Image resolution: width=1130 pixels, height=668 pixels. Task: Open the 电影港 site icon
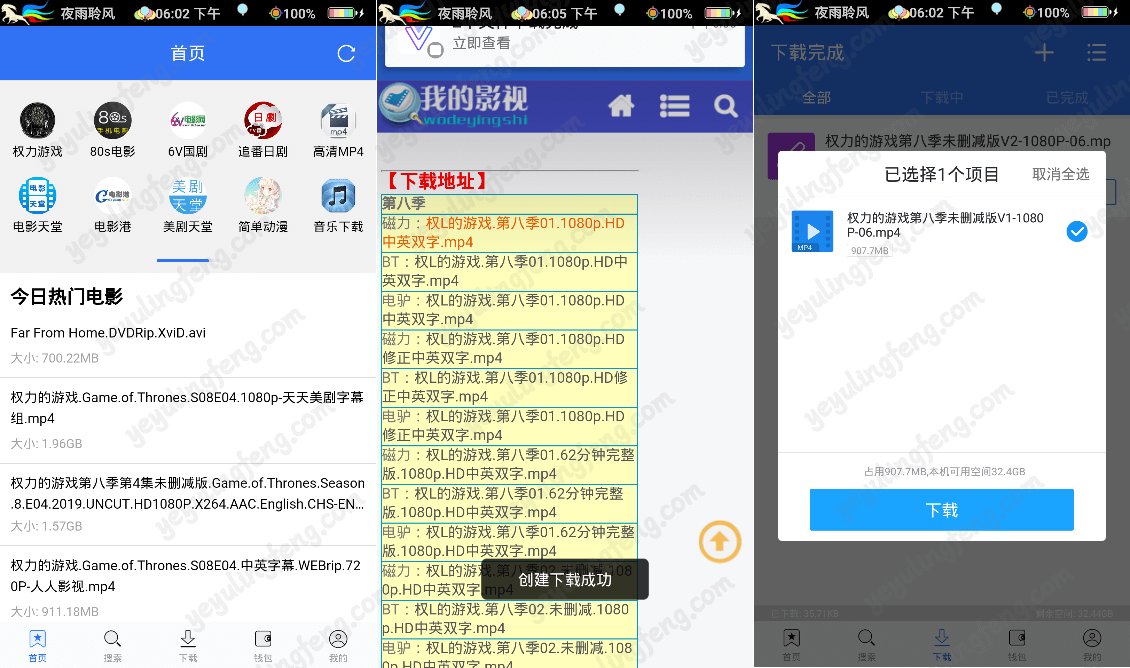[x=112, y=205]
